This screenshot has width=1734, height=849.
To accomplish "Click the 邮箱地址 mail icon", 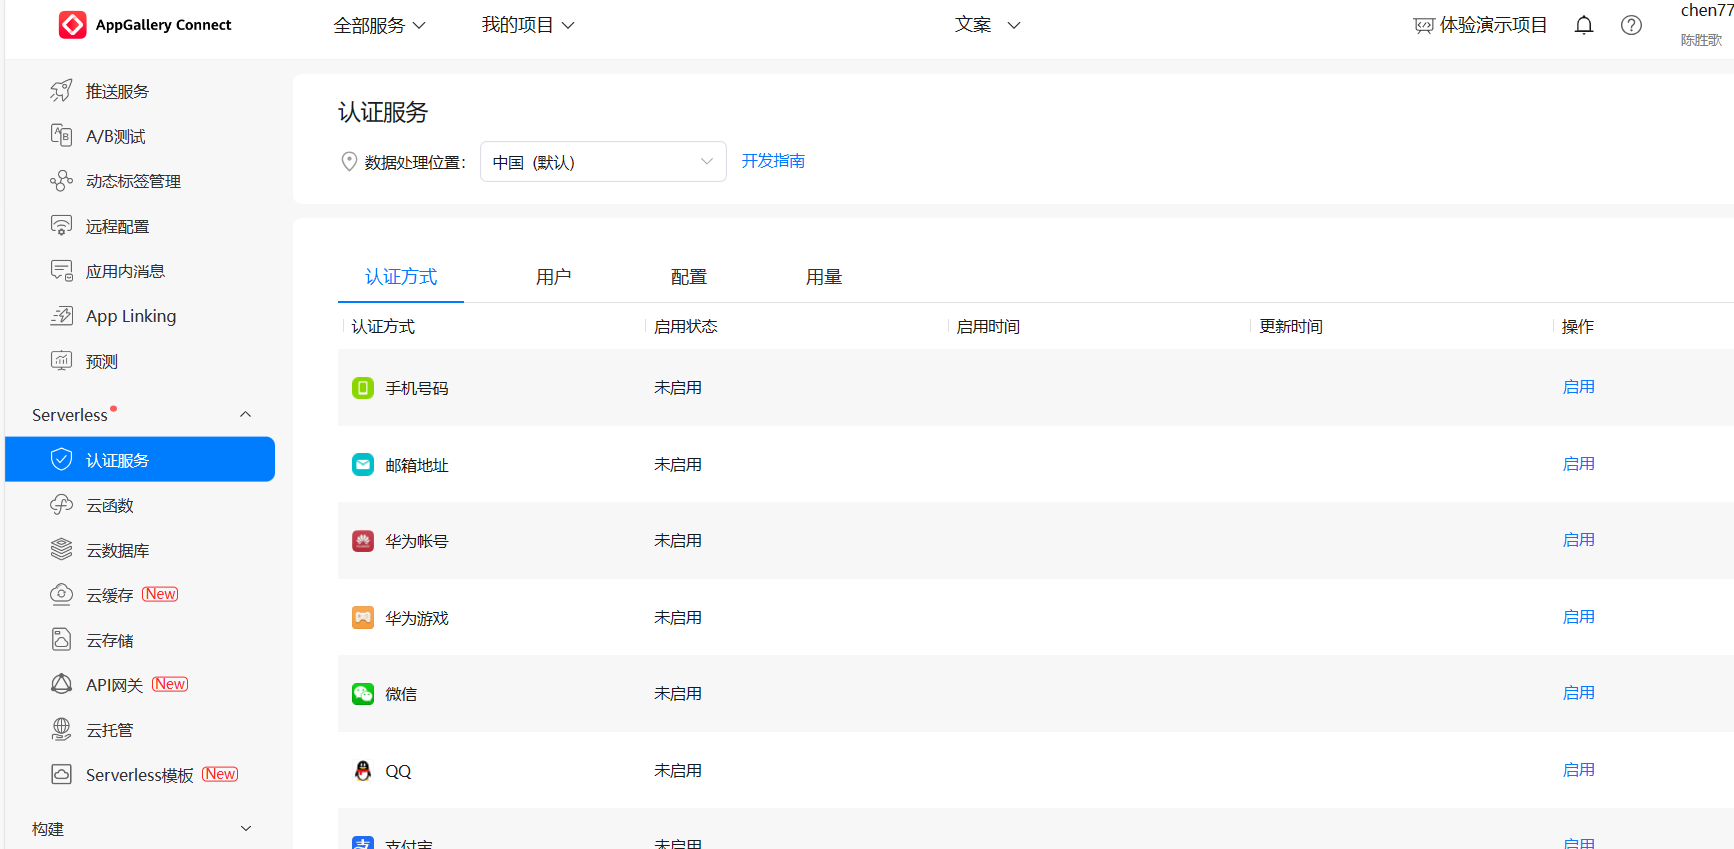I will (363, 465).
